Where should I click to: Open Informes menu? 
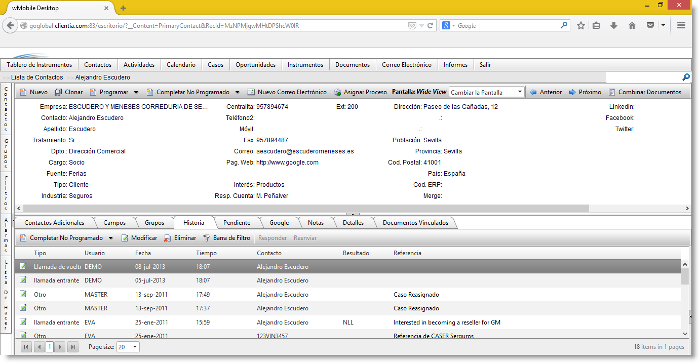tap(455, 65)
